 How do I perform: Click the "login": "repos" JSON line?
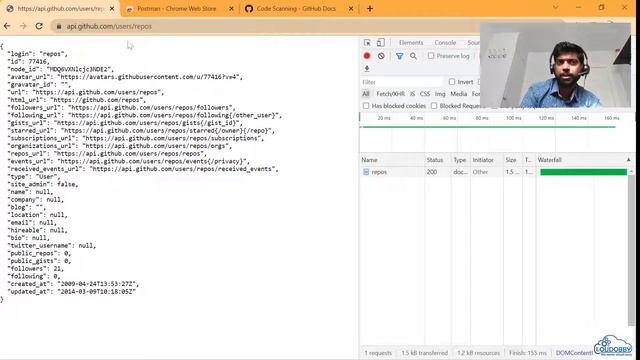tap(37, 54)
